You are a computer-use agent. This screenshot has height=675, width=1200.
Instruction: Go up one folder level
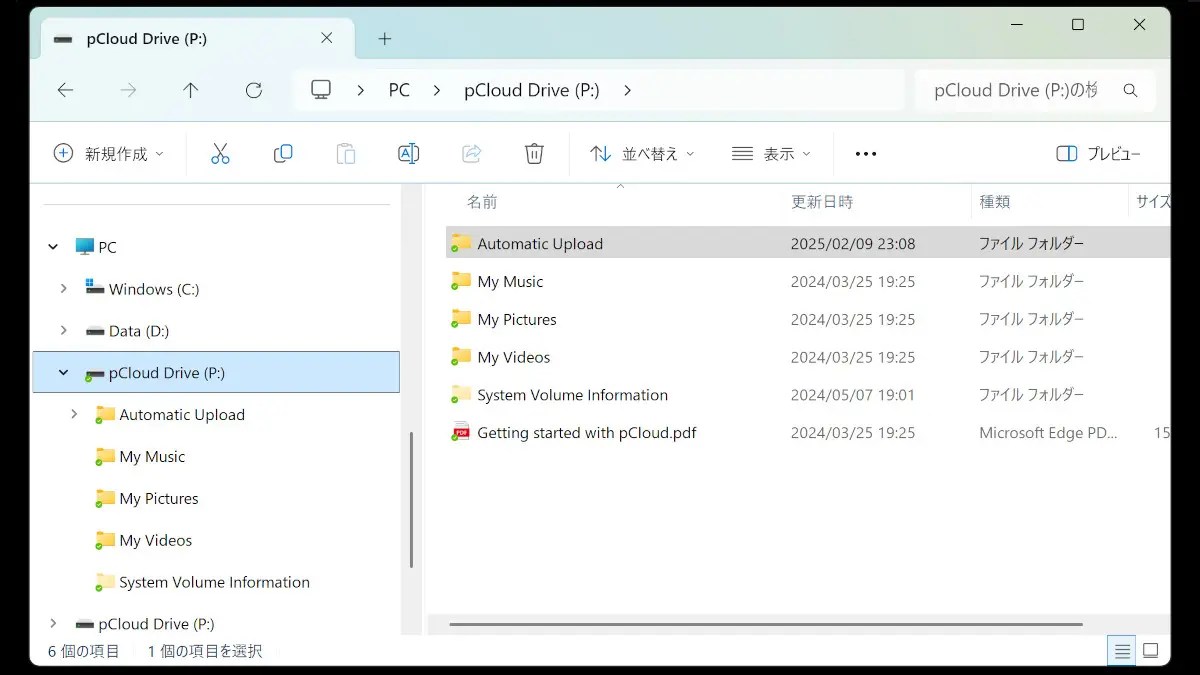coord(190,90)
